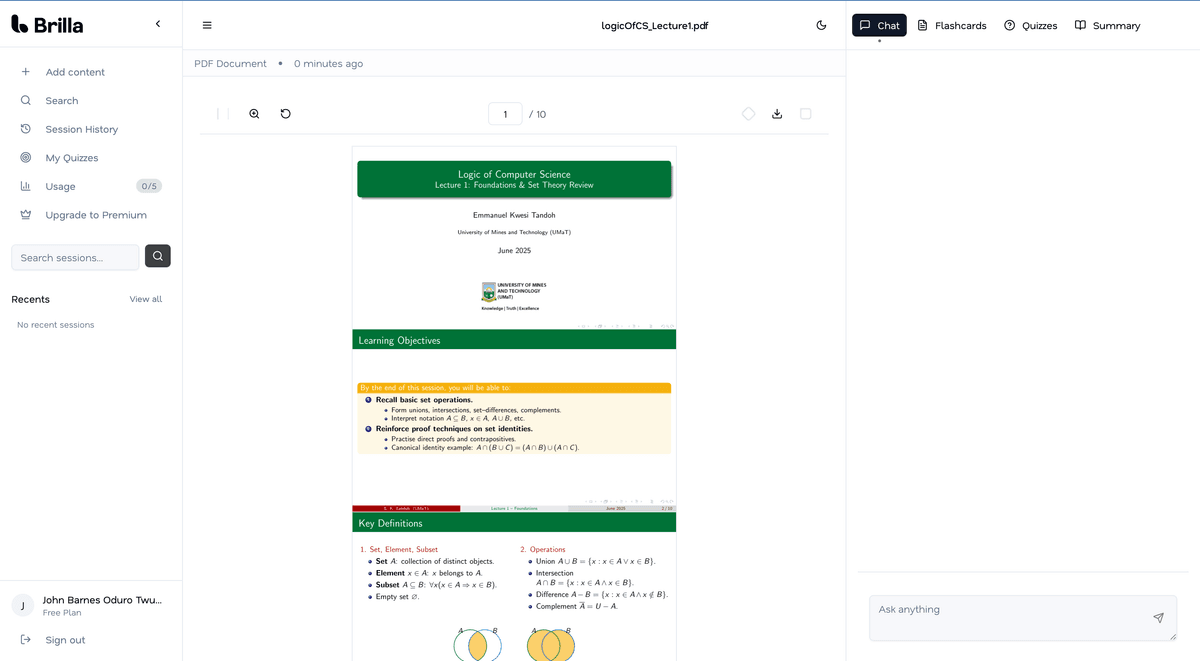The width and height of the screenshot is (1200, 661).
Task: Toggle dark mode with the moon icon
Action: pos(821,25)
